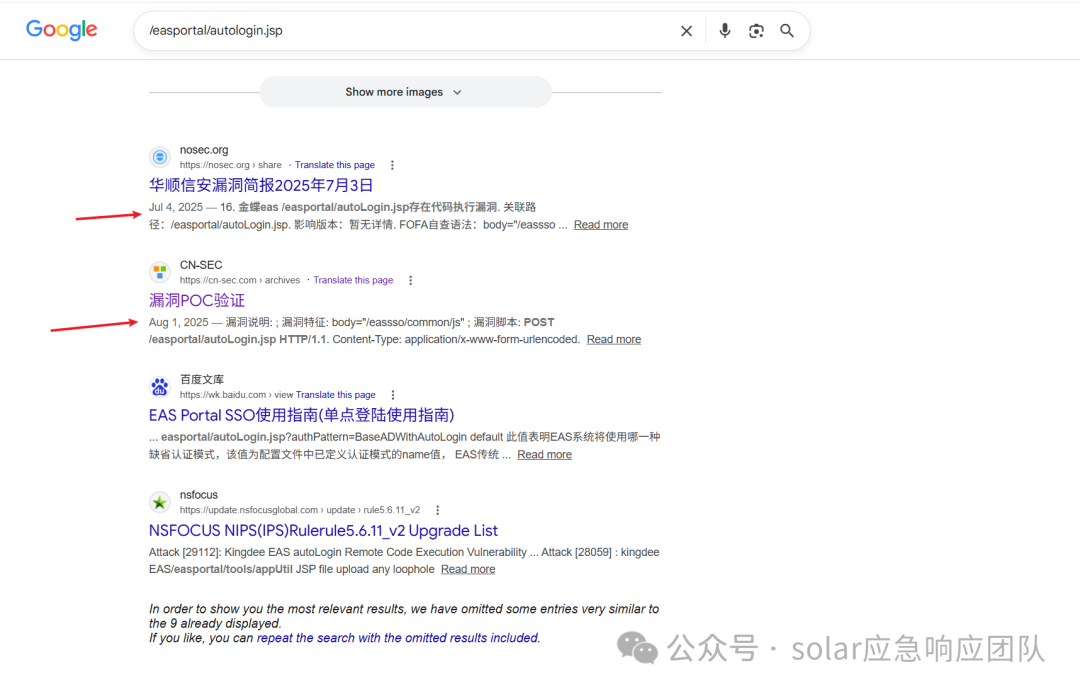Click the Aug 1, 2025 snippet date
Screen dimensions: 1080x692
point(178,322)
